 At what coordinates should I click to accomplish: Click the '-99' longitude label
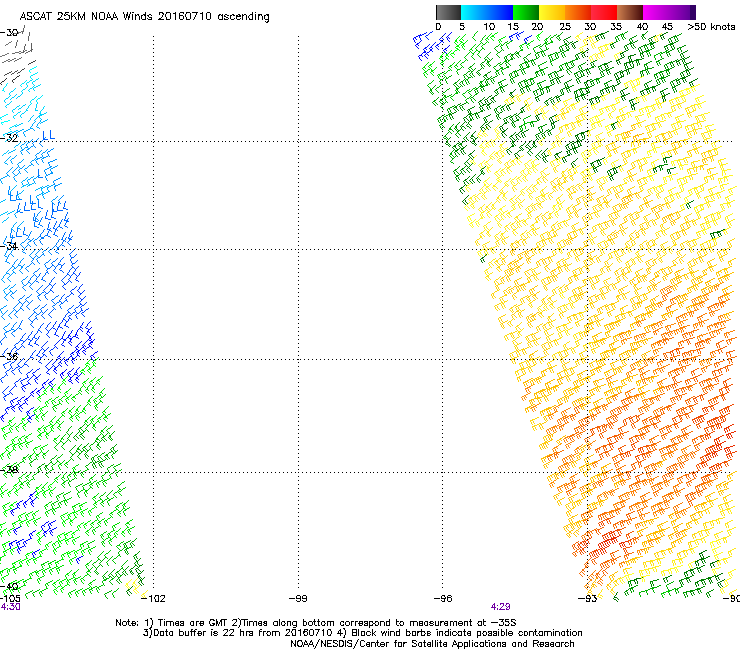[x=298, y=599]
